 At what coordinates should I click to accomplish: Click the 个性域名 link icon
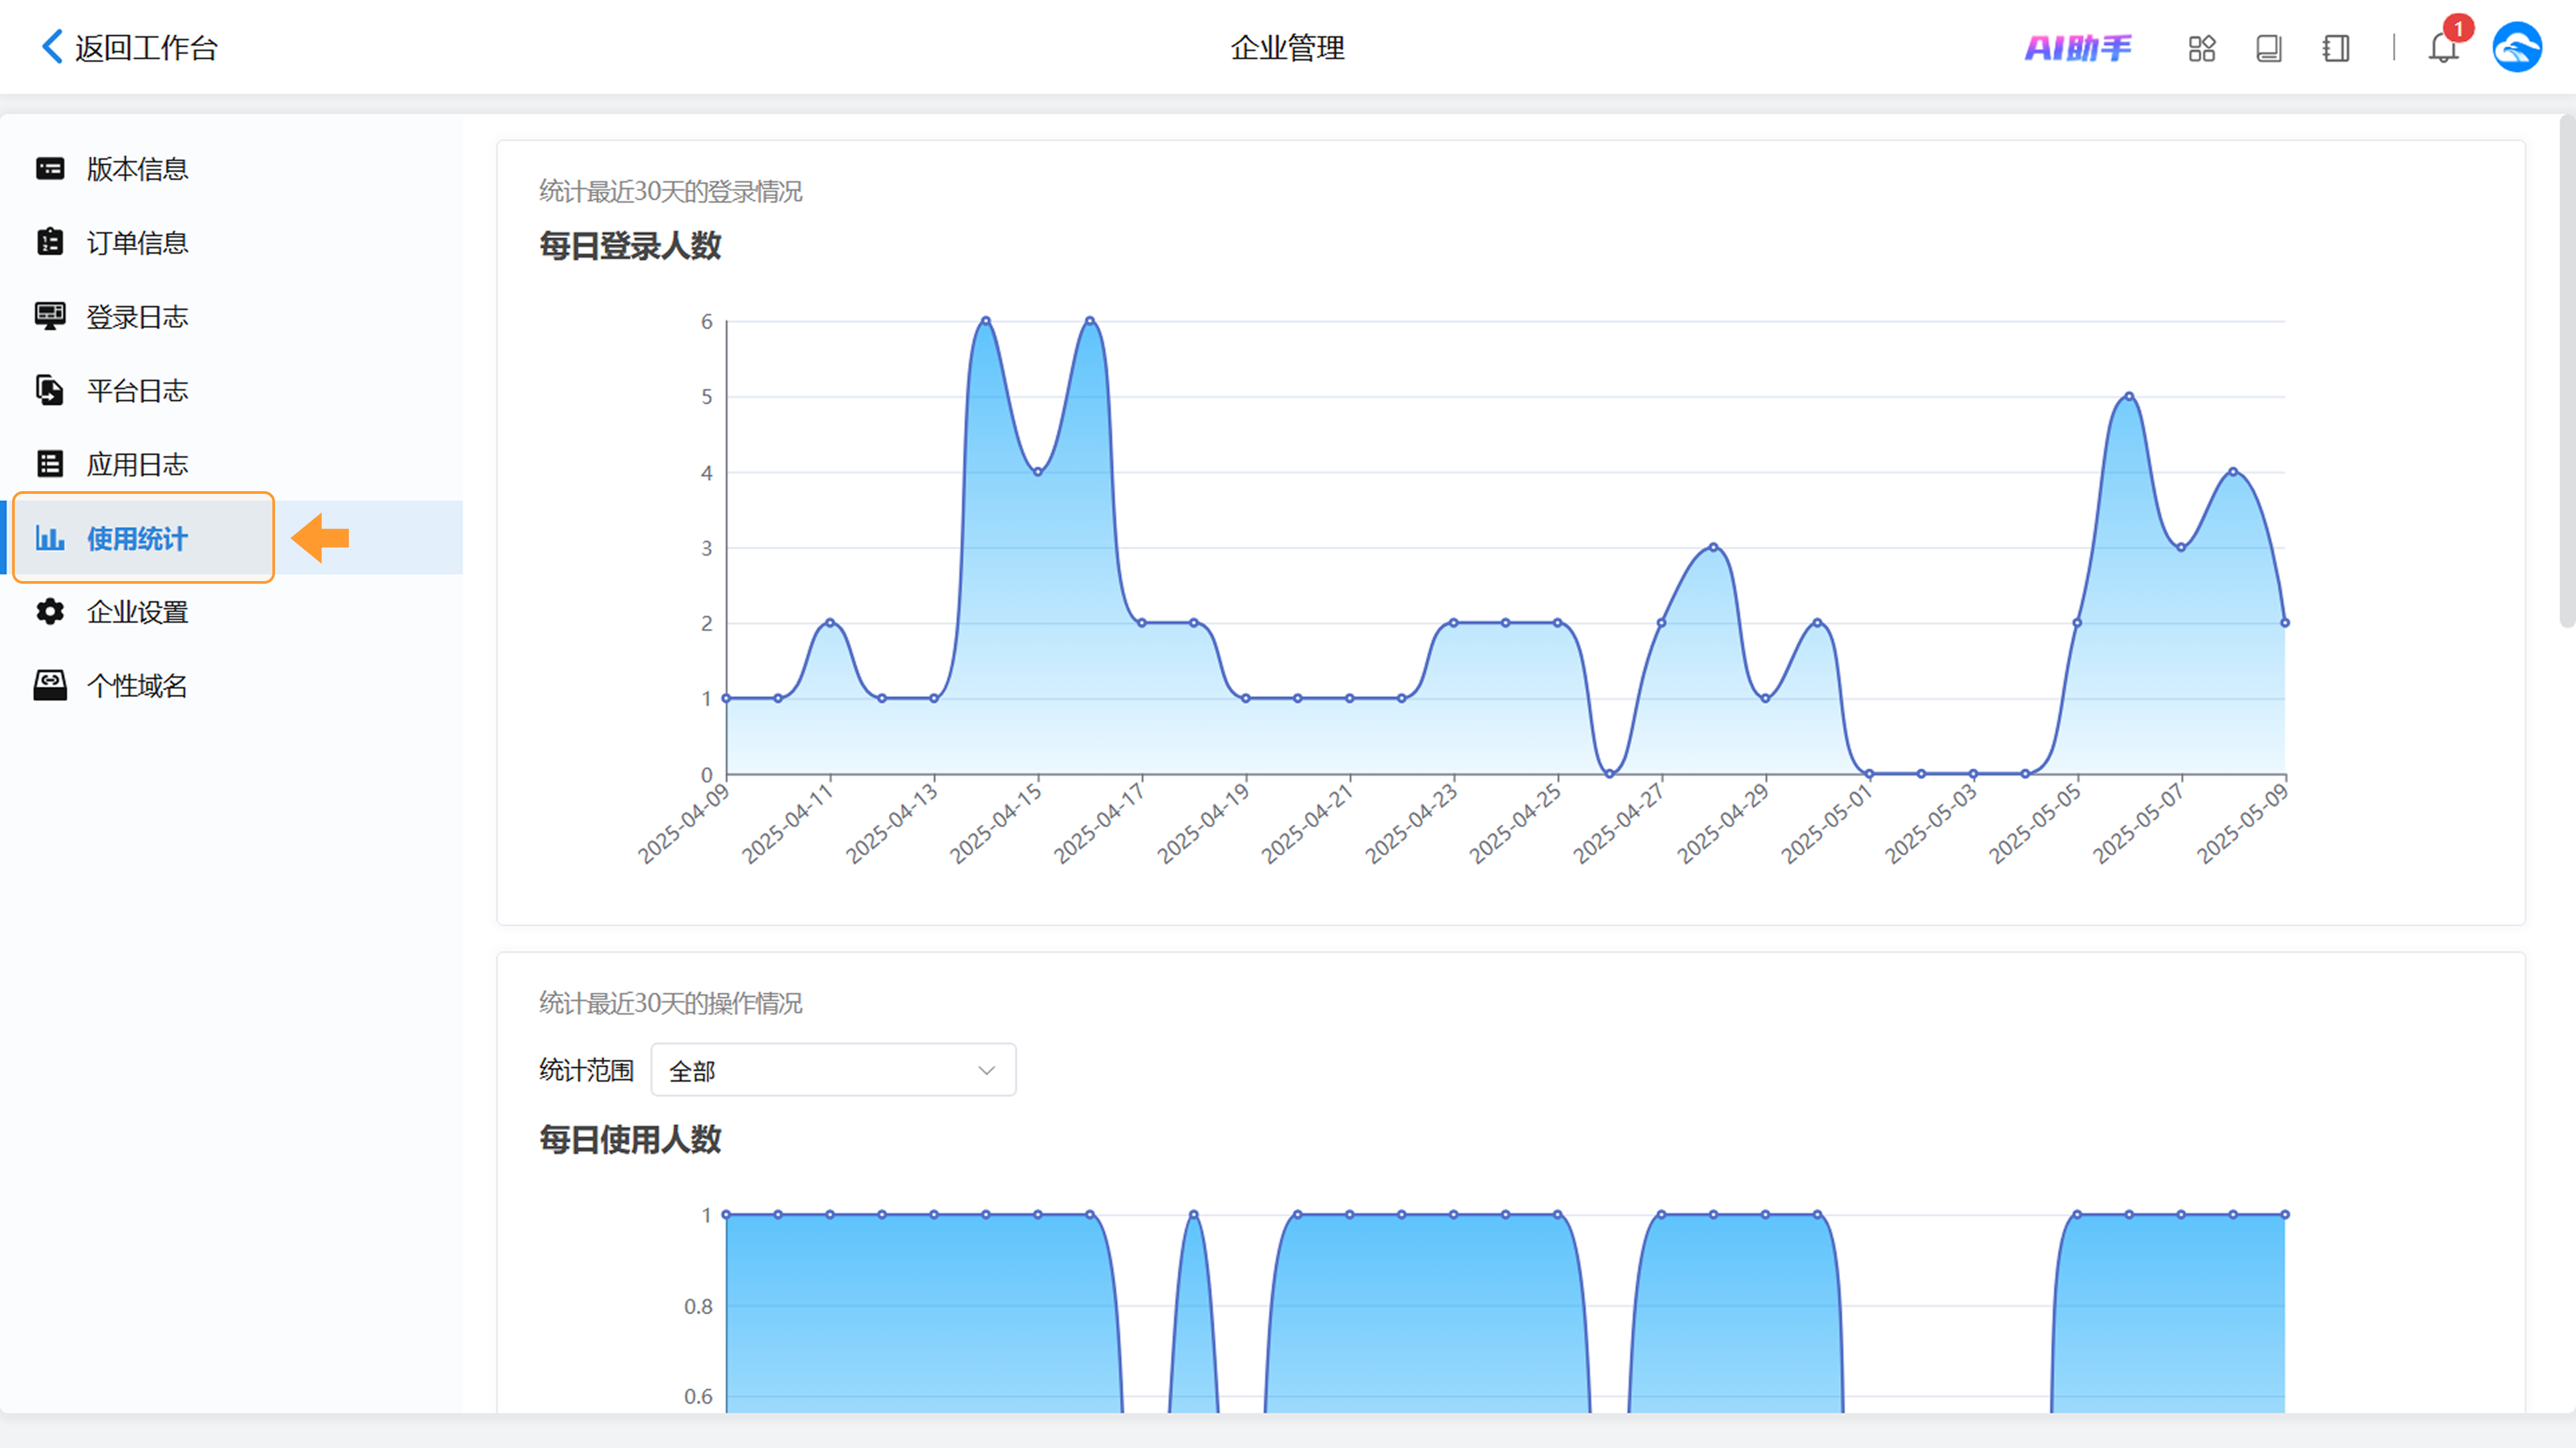click(x=50, y=685)
